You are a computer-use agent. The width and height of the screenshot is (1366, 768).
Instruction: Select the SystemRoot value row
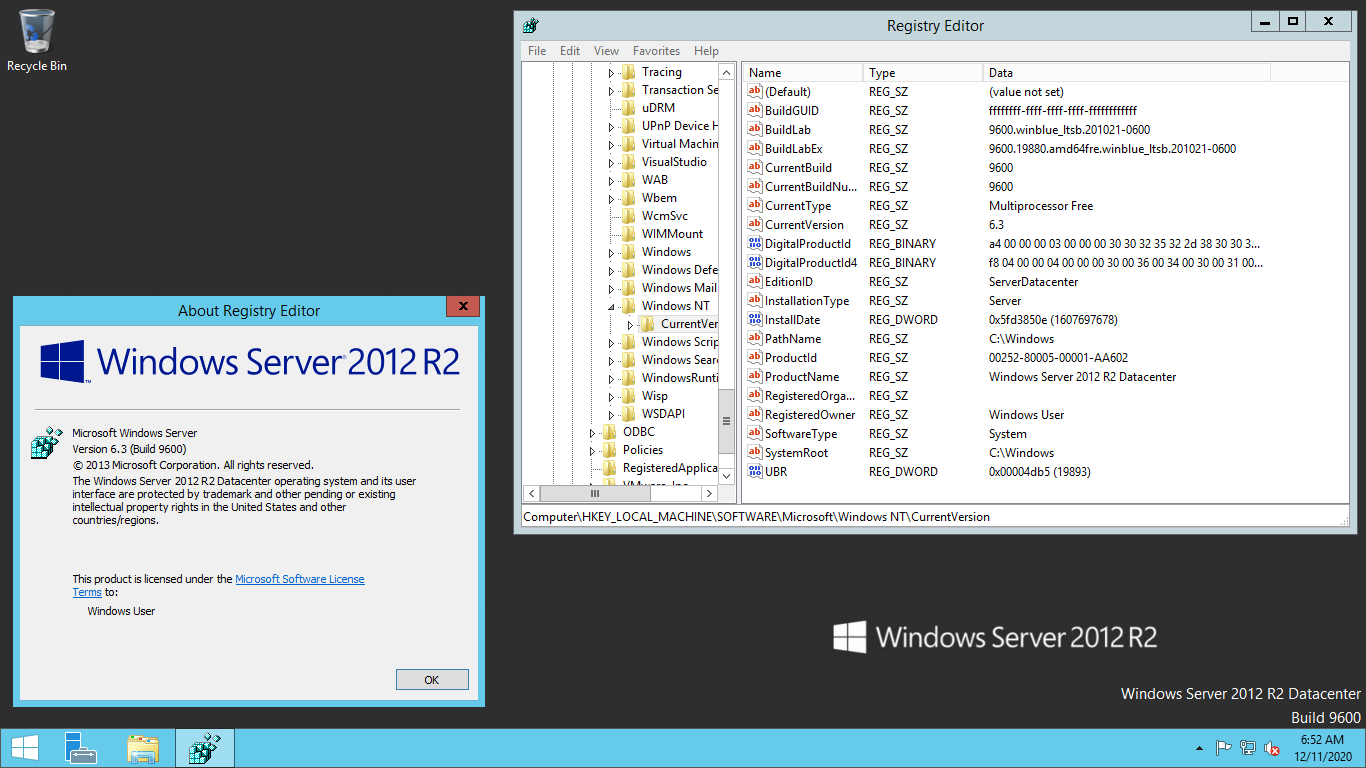coord(1007,452)
